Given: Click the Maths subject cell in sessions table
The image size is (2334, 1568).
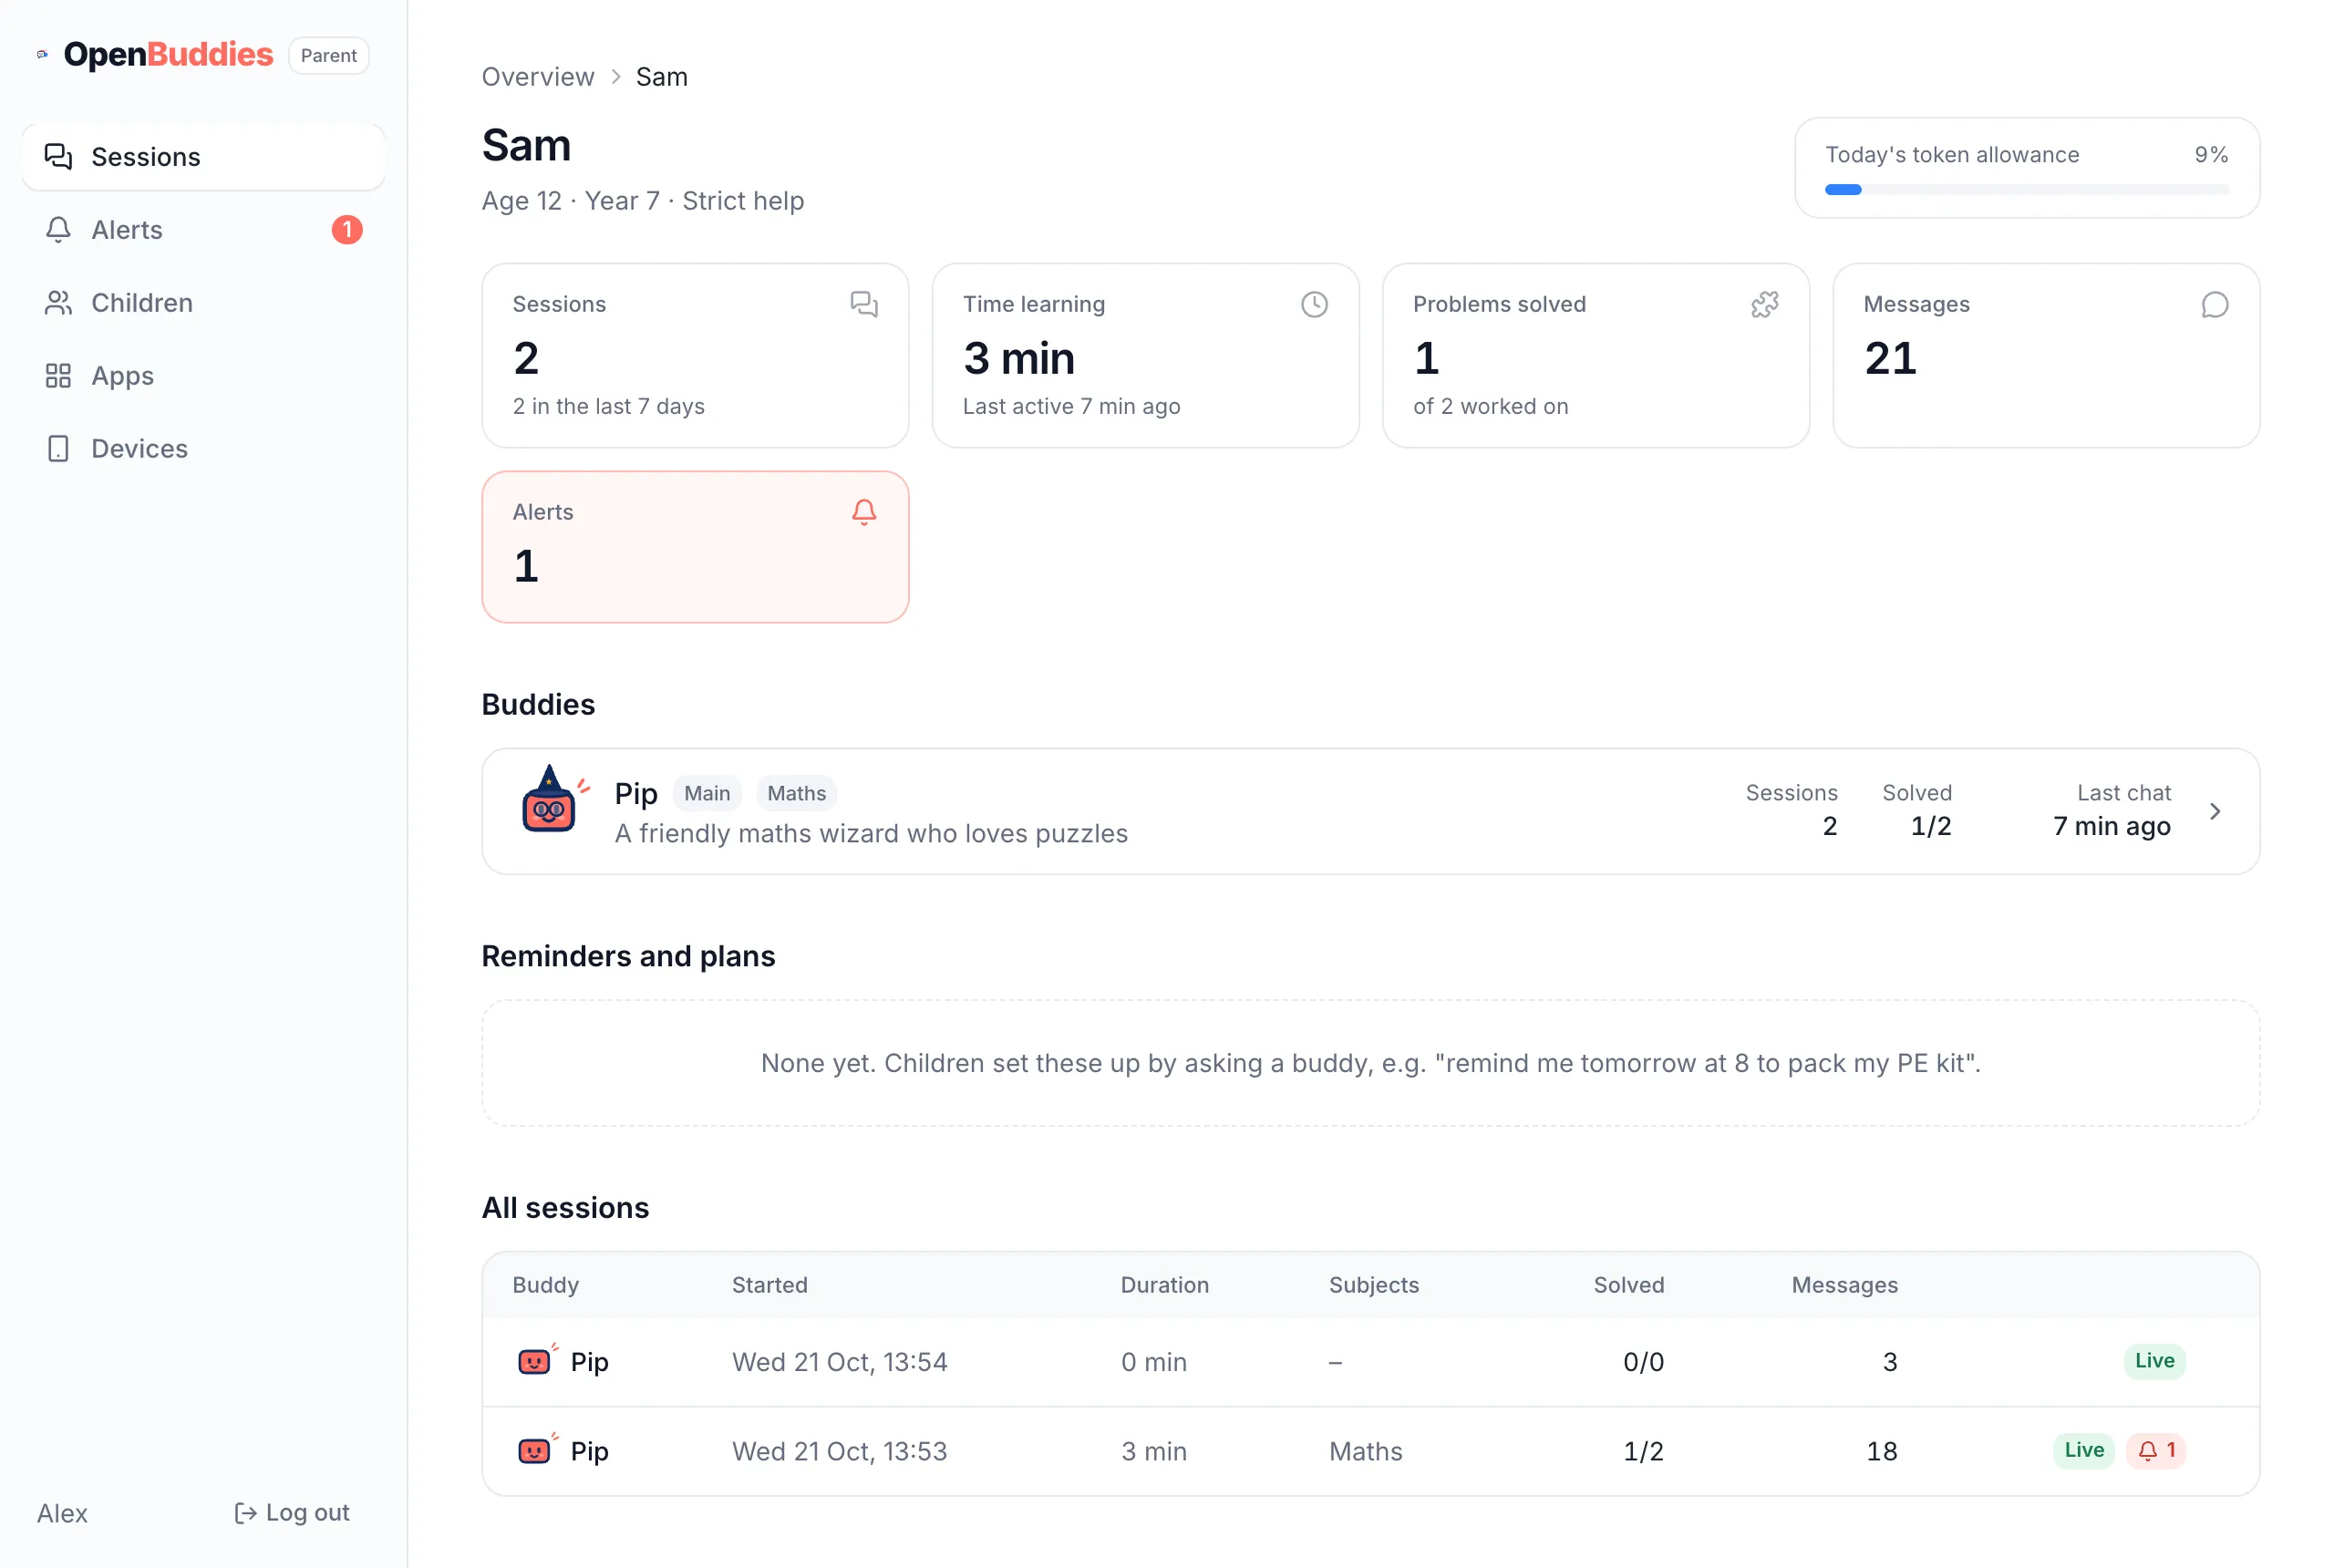Looking at the screenshot, I should coord(1365,1451).
